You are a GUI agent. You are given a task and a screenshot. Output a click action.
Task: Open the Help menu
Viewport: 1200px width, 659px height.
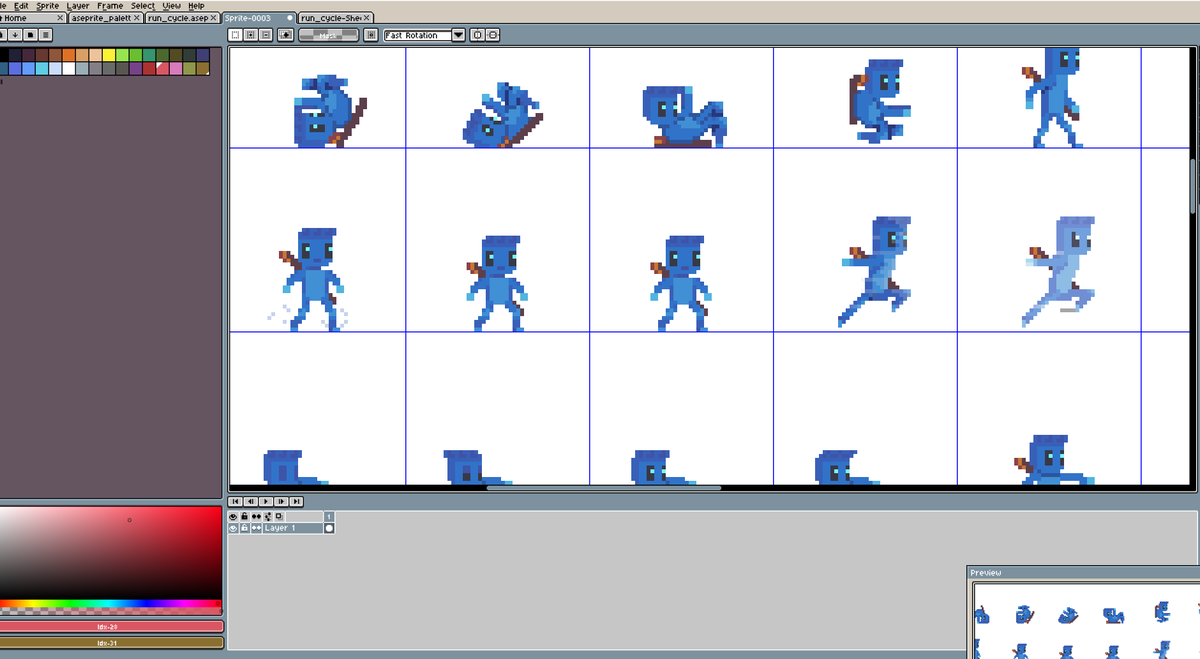click(x=196, y=5)
